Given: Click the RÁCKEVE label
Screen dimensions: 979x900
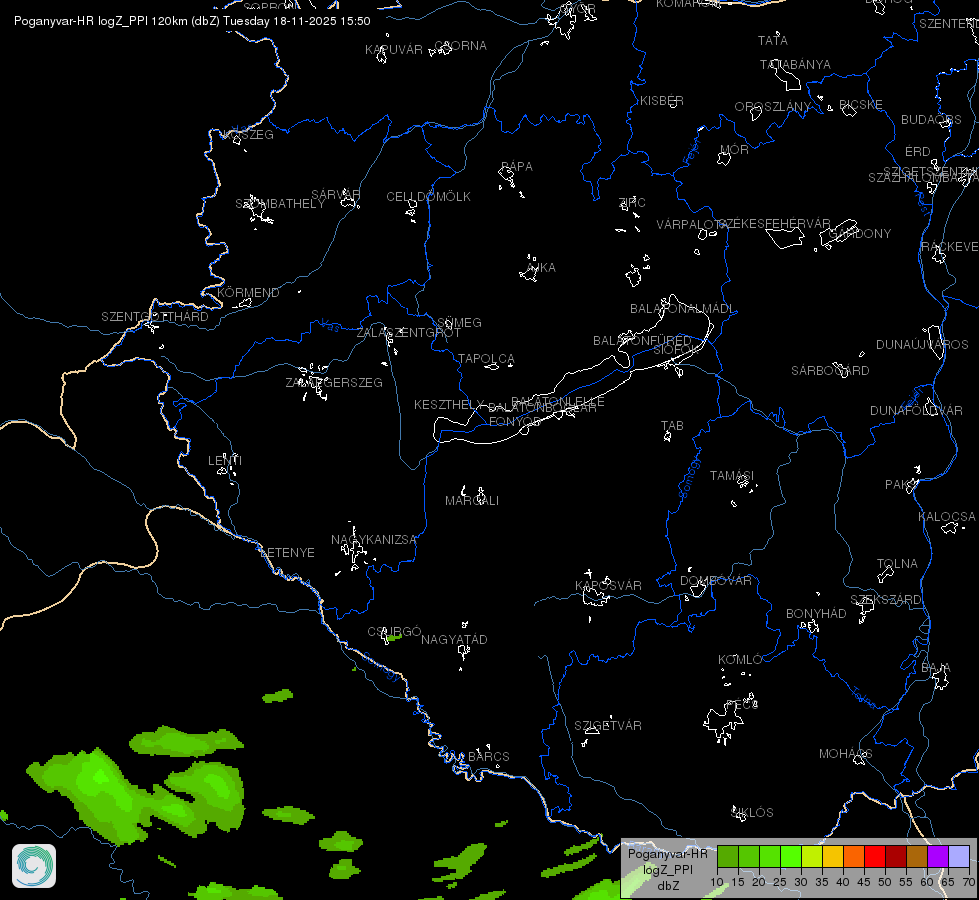Looking at the screenshot, I should [x=950, y=247].
